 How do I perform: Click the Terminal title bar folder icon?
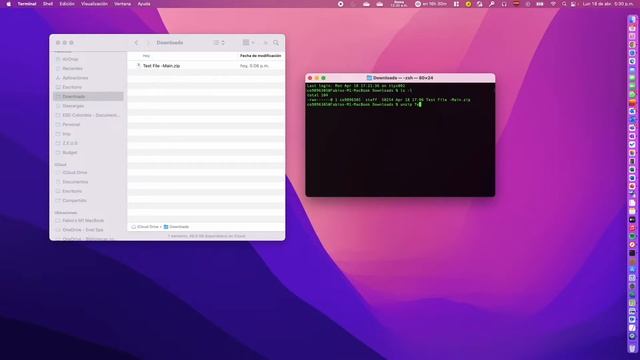coord(369,78)
